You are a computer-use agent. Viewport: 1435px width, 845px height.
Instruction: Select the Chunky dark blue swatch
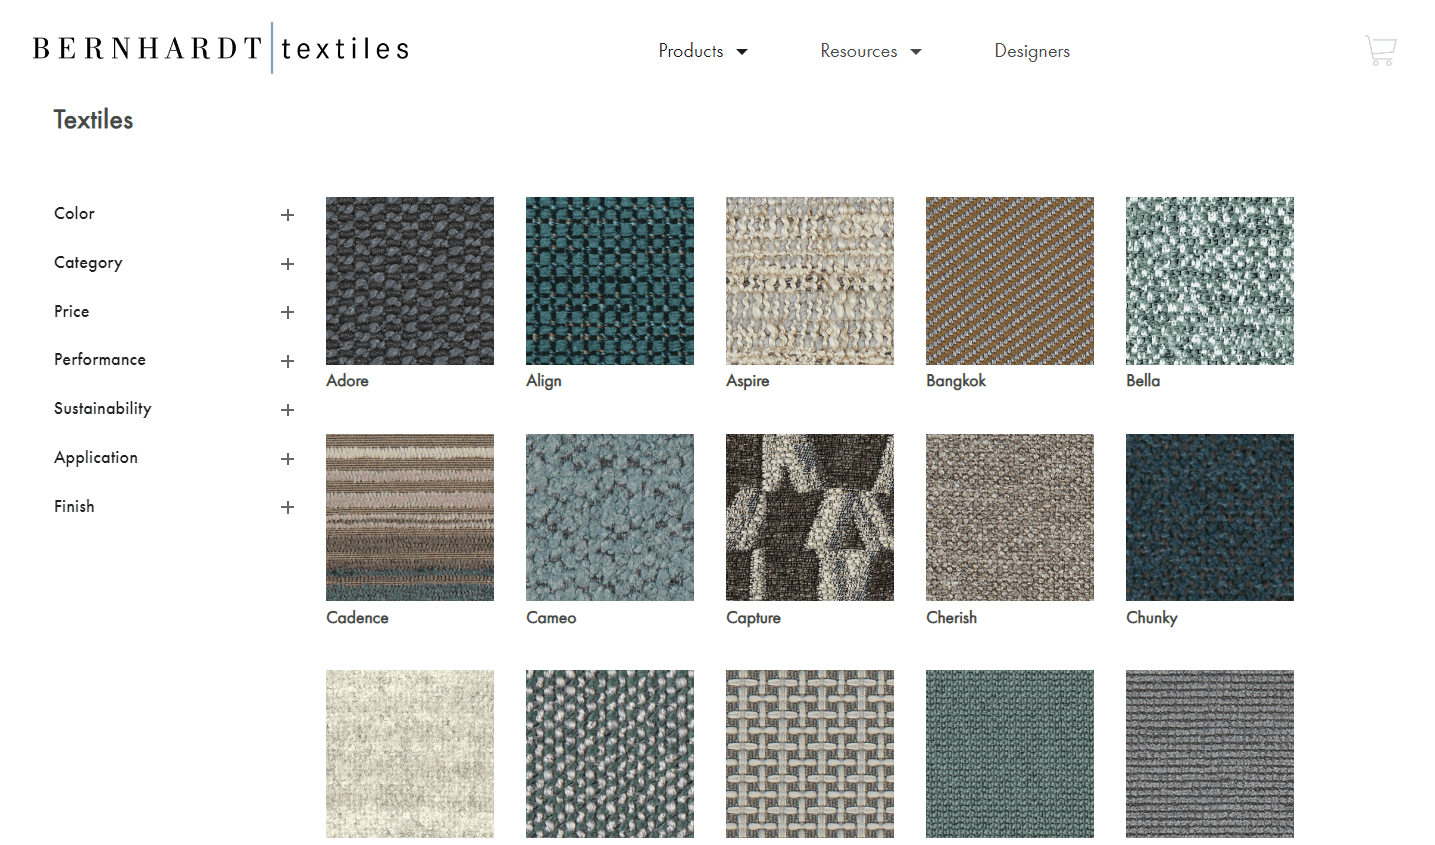[x=1210, y=517]
